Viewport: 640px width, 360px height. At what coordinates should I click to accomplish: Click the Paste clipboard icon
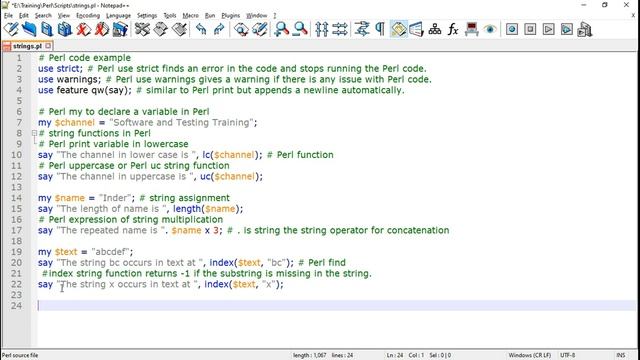tap(179, 29)
